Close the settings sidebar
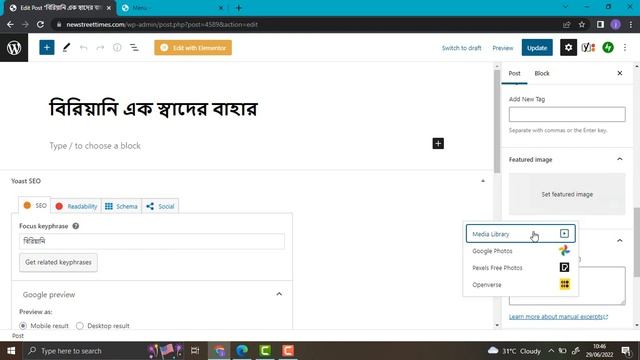Image resolution: width=640 pixels, height=360 pixels. tap(620, 73)
